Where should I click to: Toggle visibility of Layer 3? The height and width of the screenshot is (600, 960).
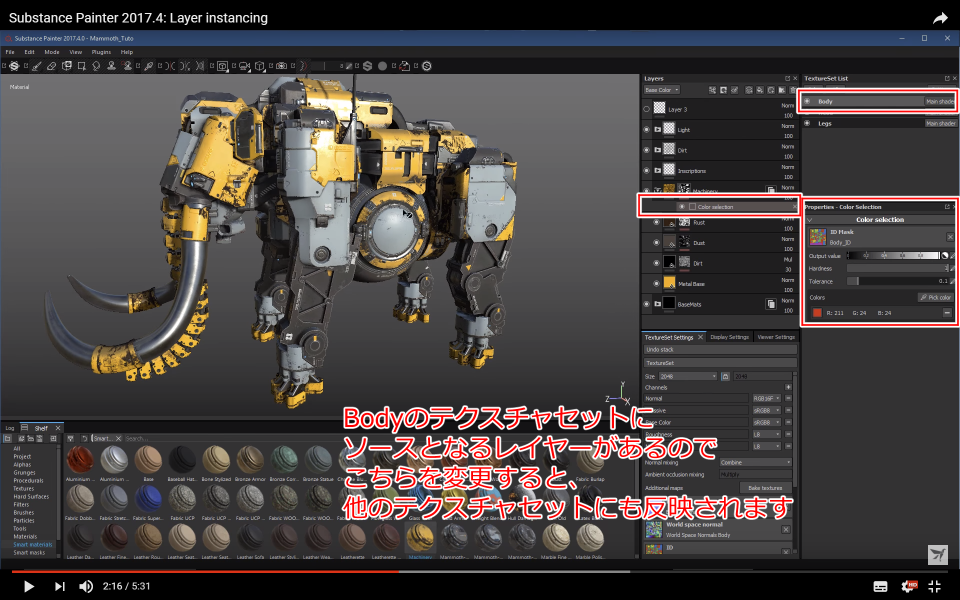point(647,110)
